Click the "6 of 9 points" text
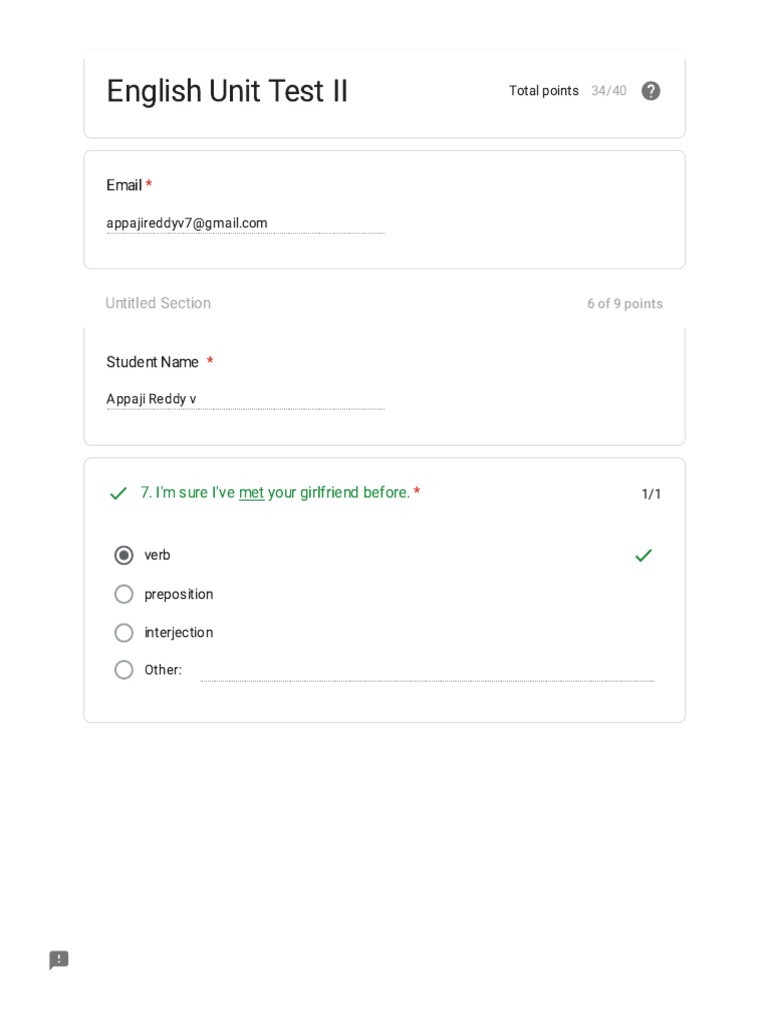Image resolution: width=768 pixels, height=1024 pixels. 624,304
